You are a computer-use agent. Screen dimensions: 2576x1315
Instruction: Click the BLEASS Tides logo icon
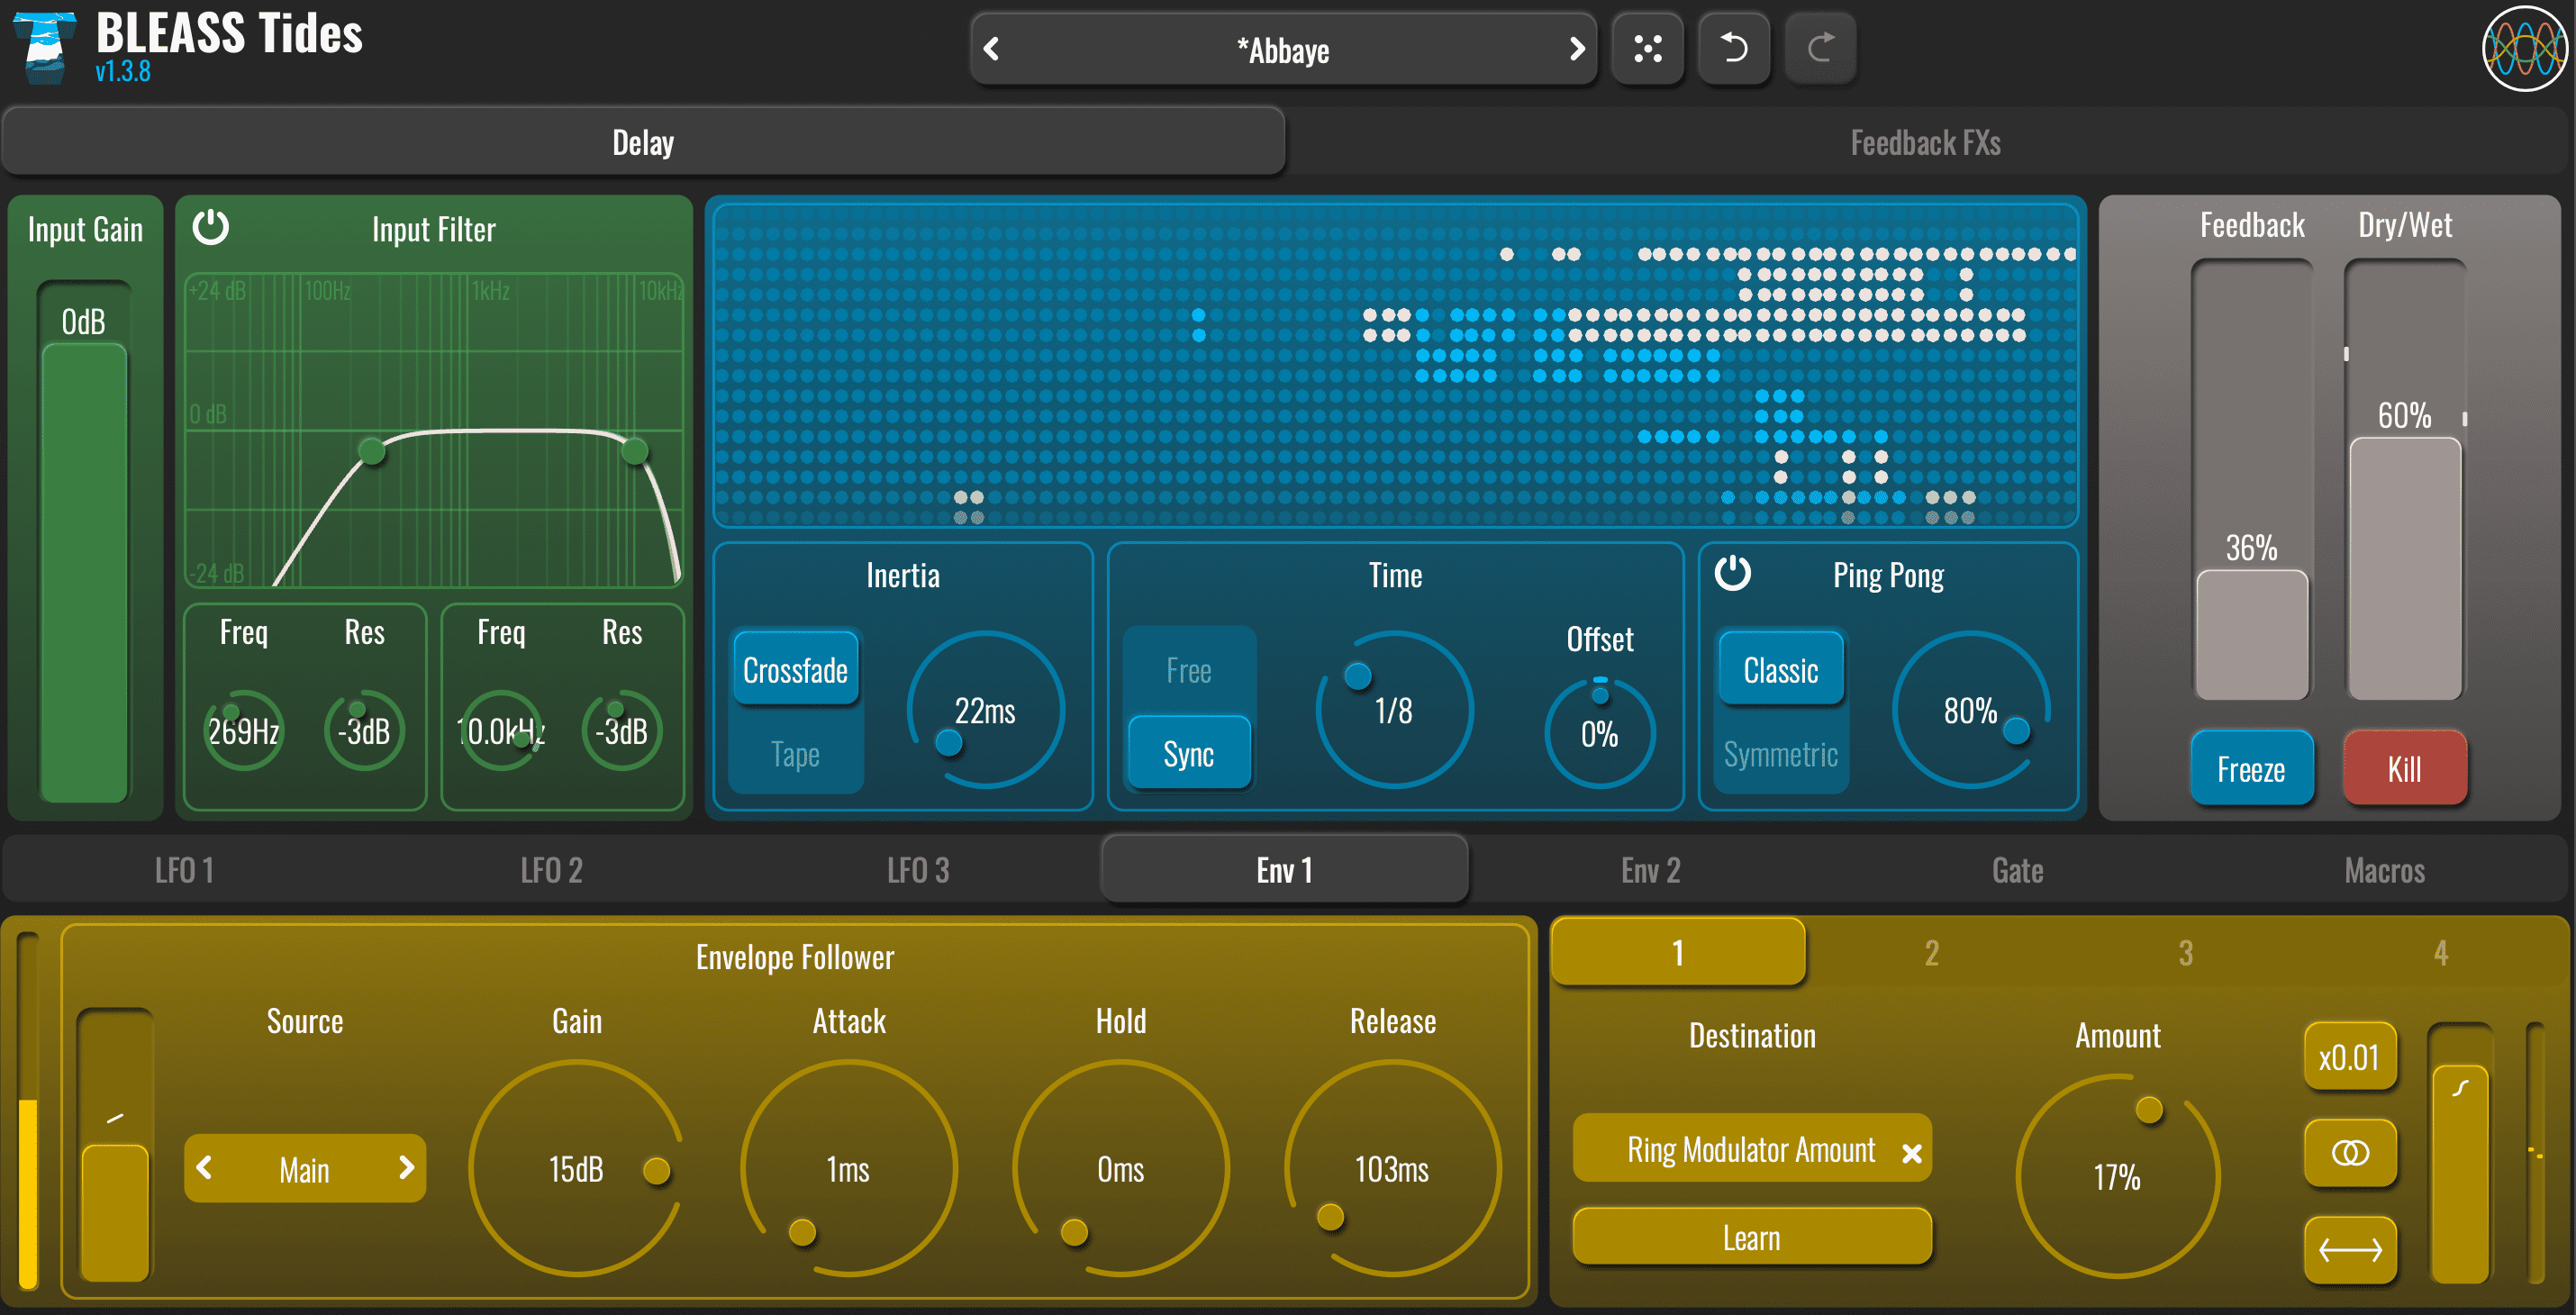[45, 46]
